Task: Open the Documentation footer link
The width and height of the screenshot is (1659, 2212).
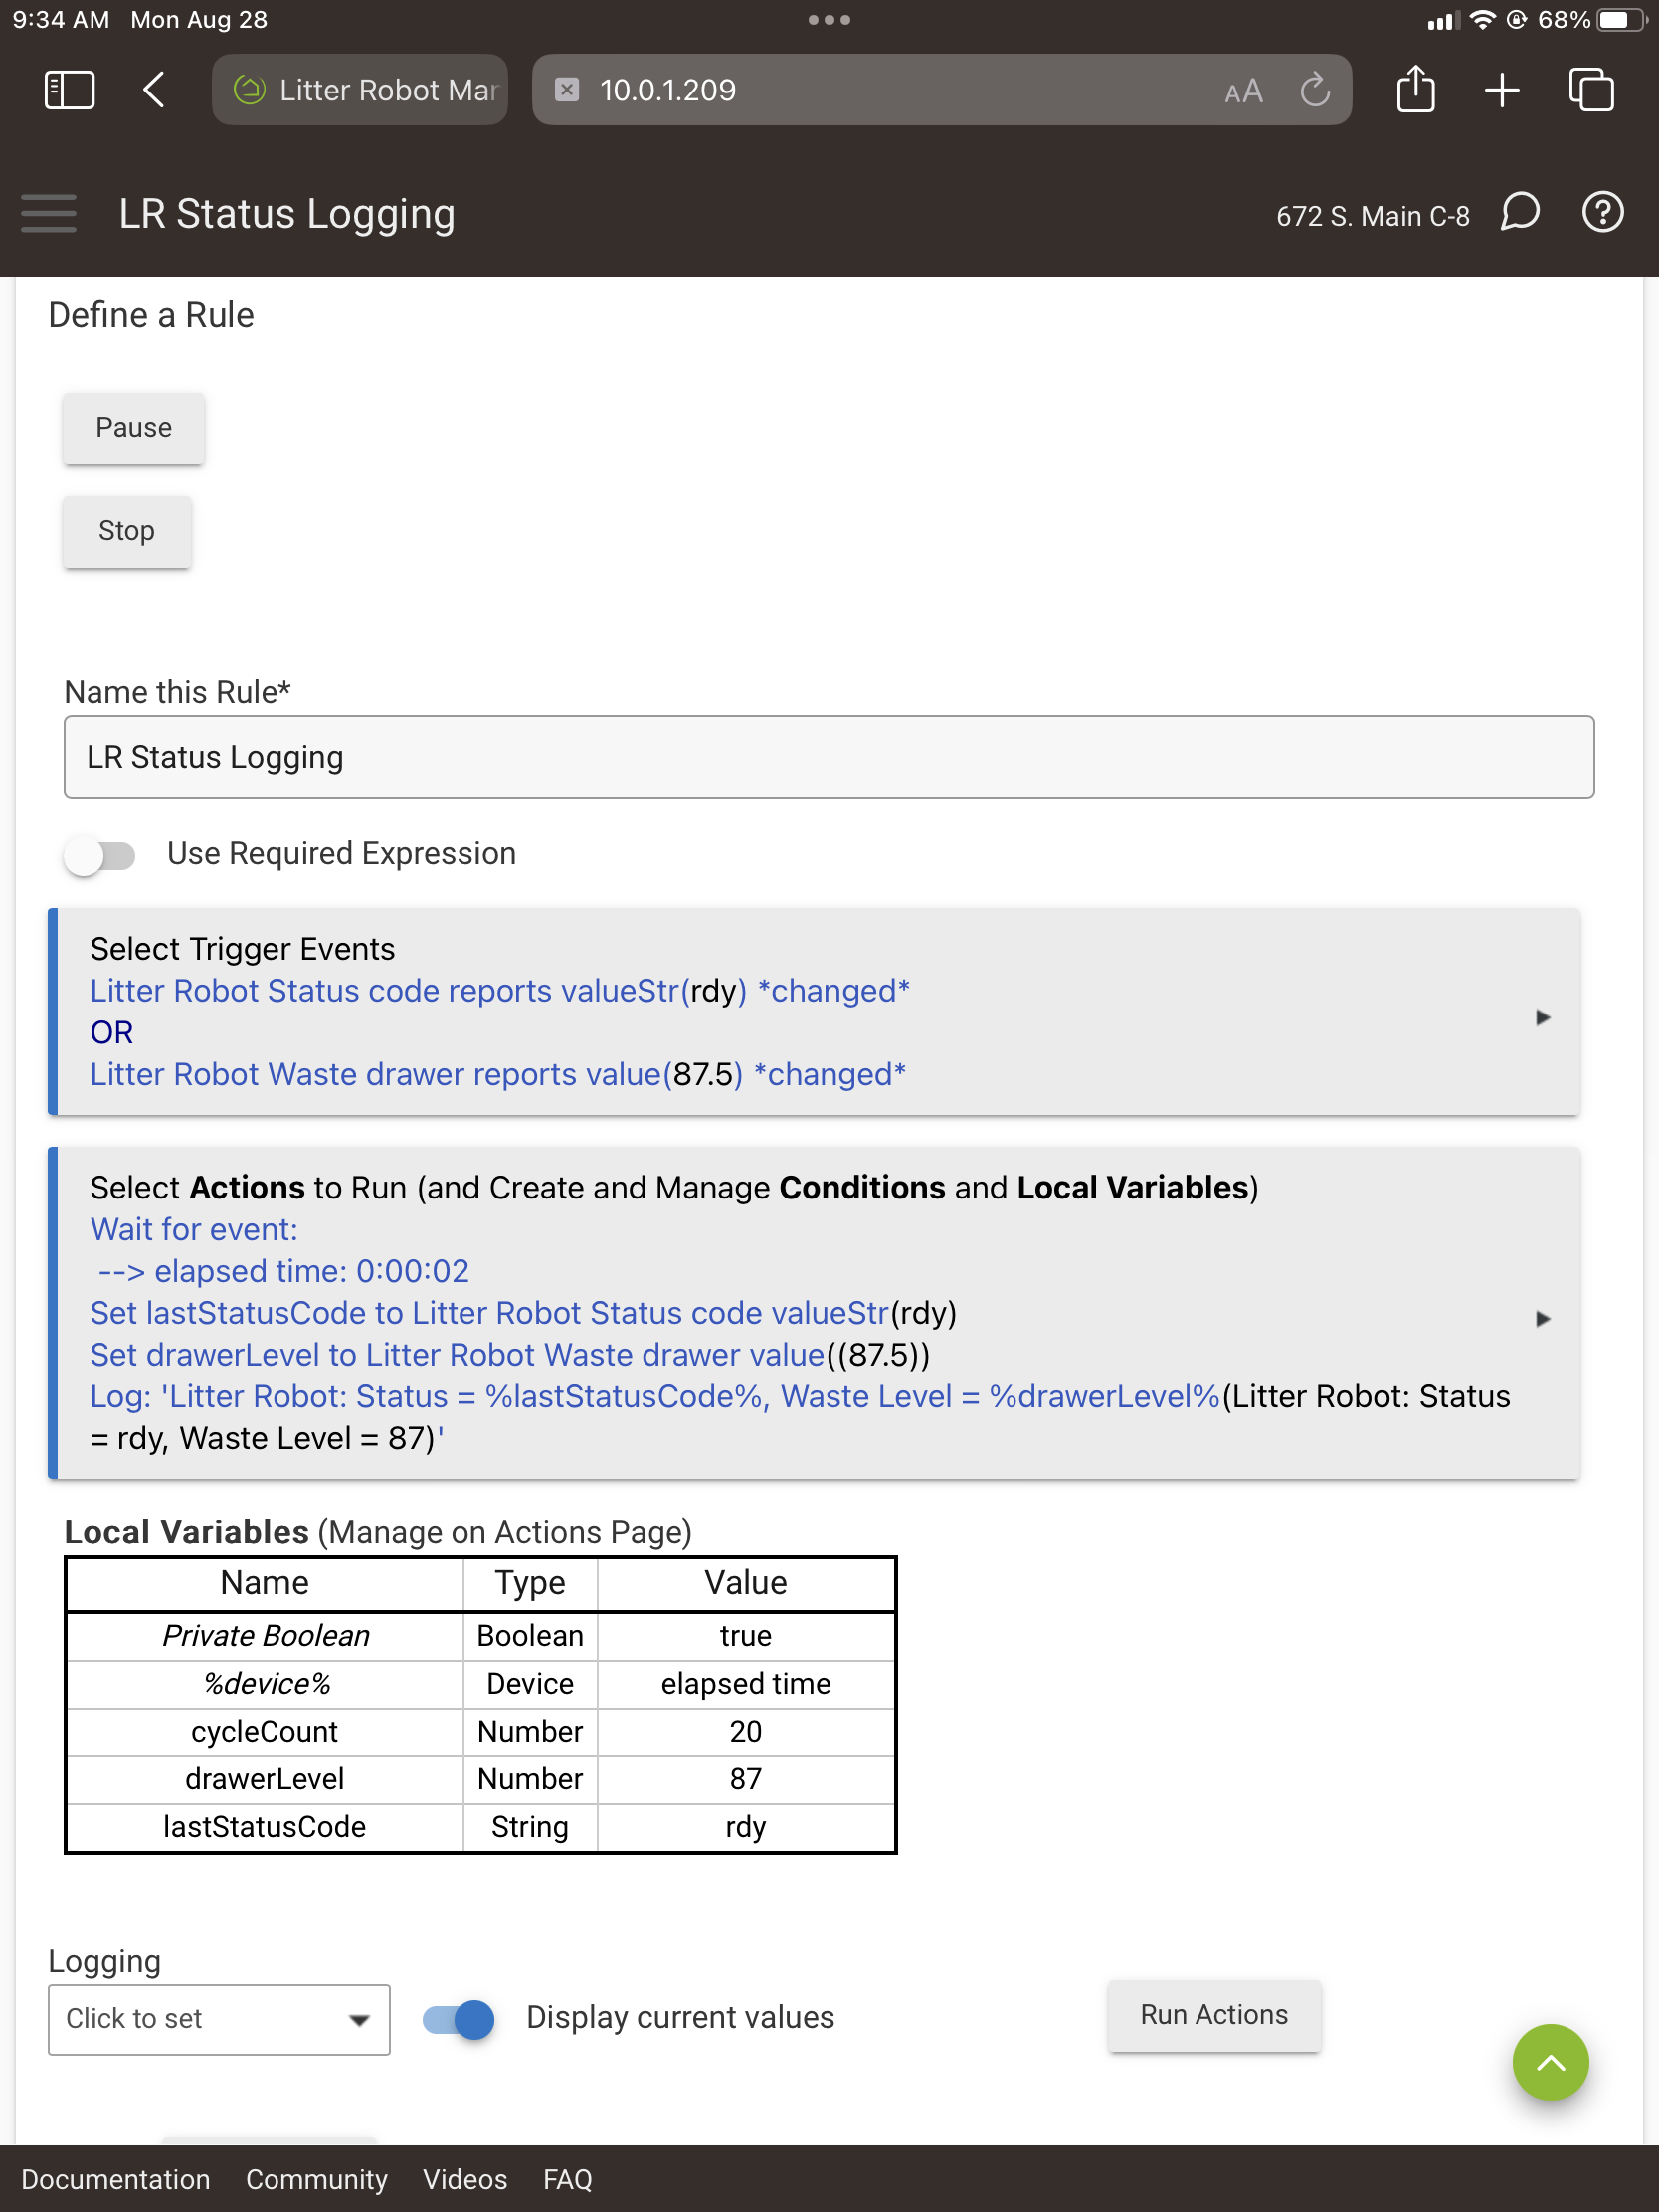Action: [116, 2179]
